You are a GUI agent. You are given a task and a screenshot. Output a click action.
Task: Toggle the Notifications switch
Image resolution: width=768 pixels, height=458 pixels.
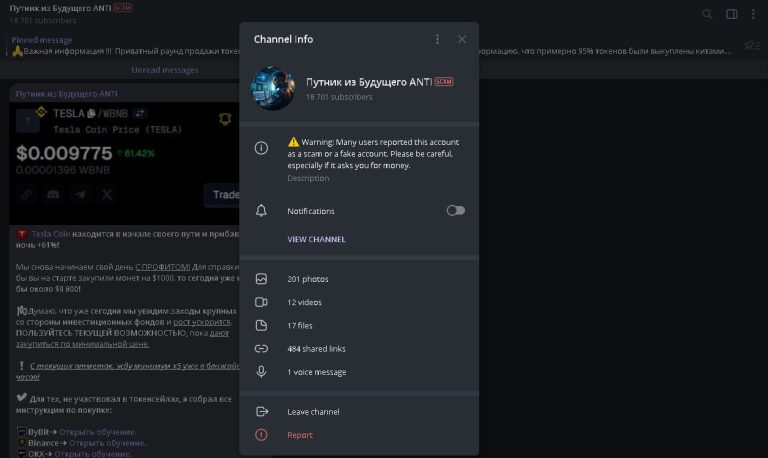(456, 211)
